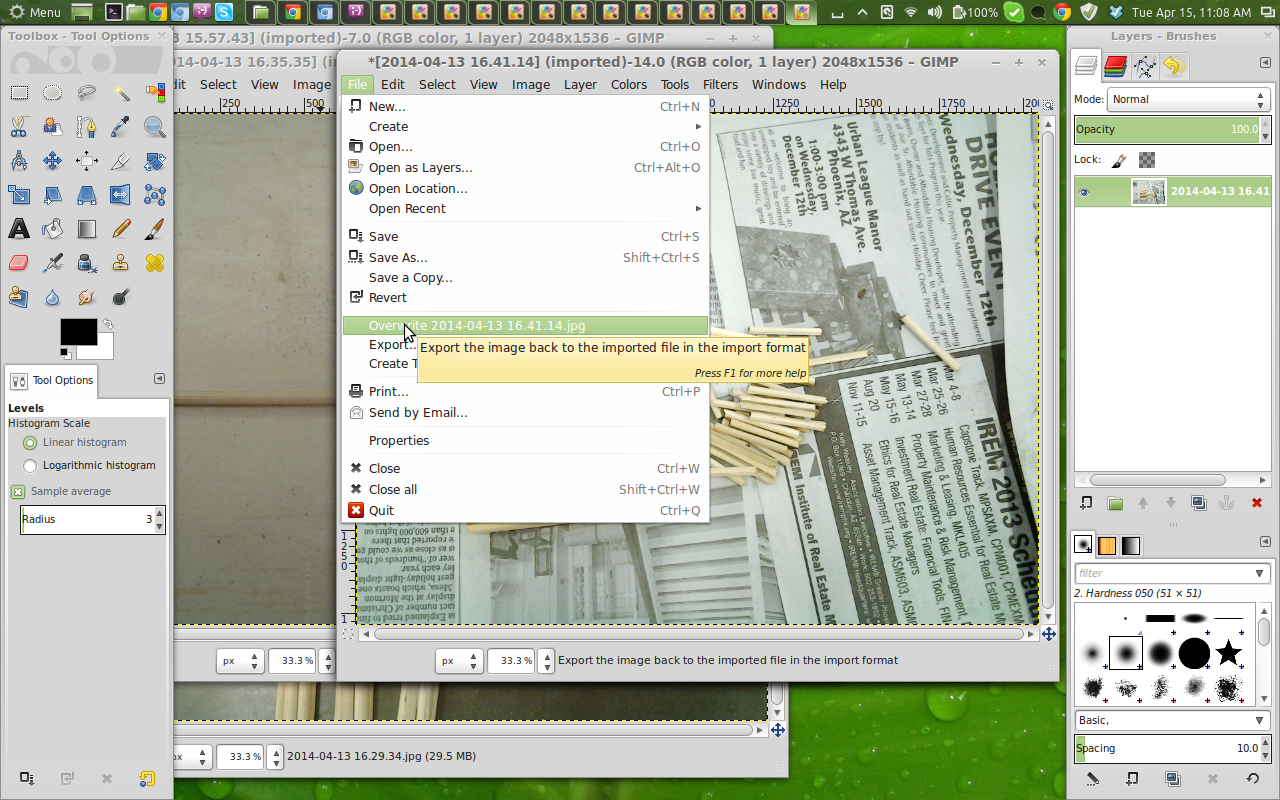Click the black foreground color swatch

click(x=78, y=331)
